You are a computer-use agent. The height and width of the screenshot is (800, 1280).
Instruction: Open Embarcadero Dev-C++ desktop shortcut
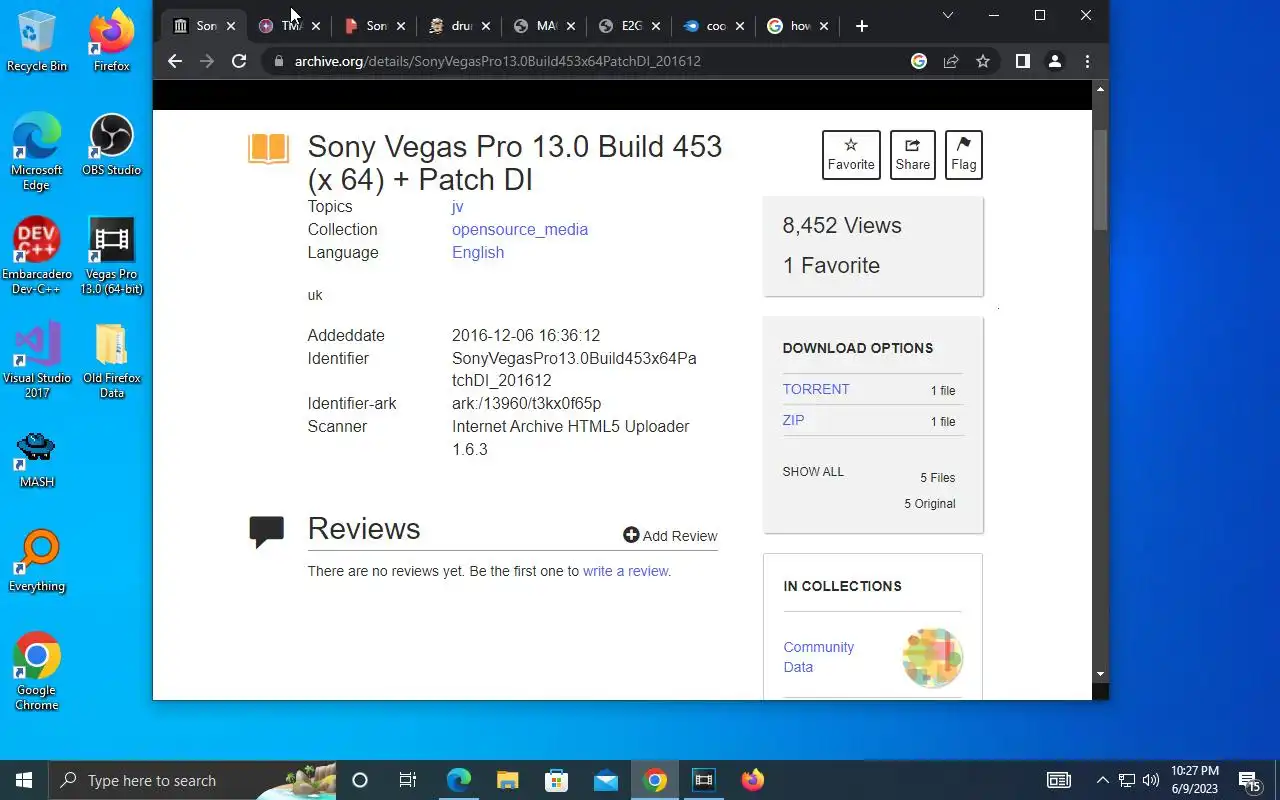(x=37, y=256)
